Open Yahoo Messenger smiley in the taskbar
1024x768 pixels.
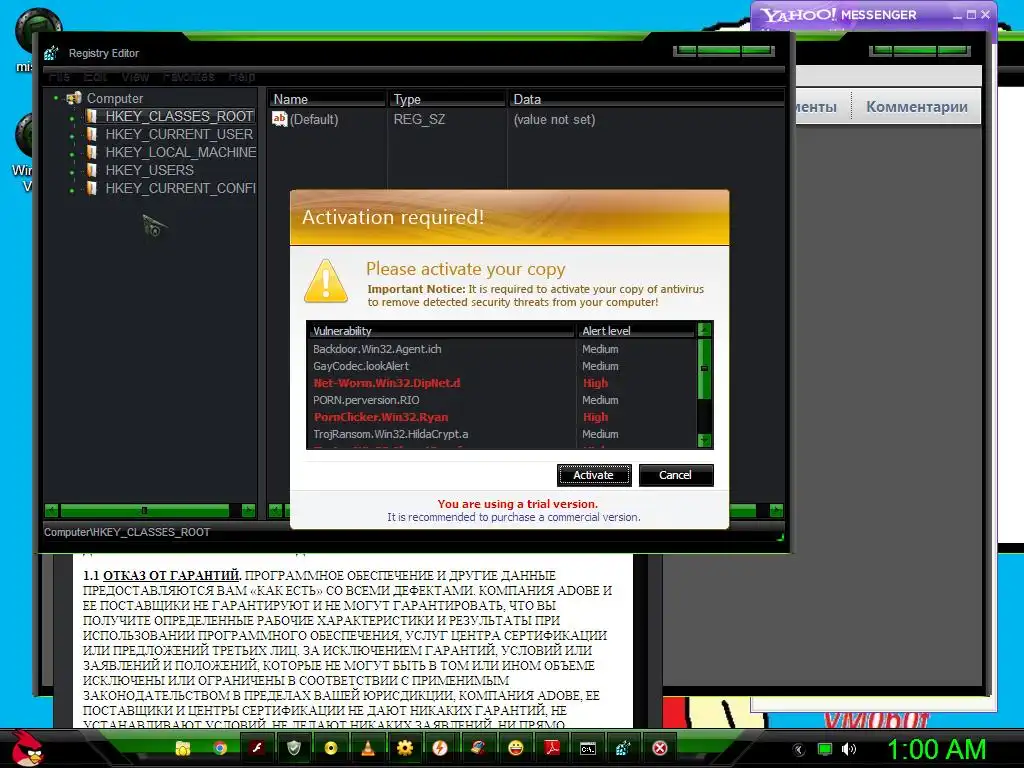(515, 748)
